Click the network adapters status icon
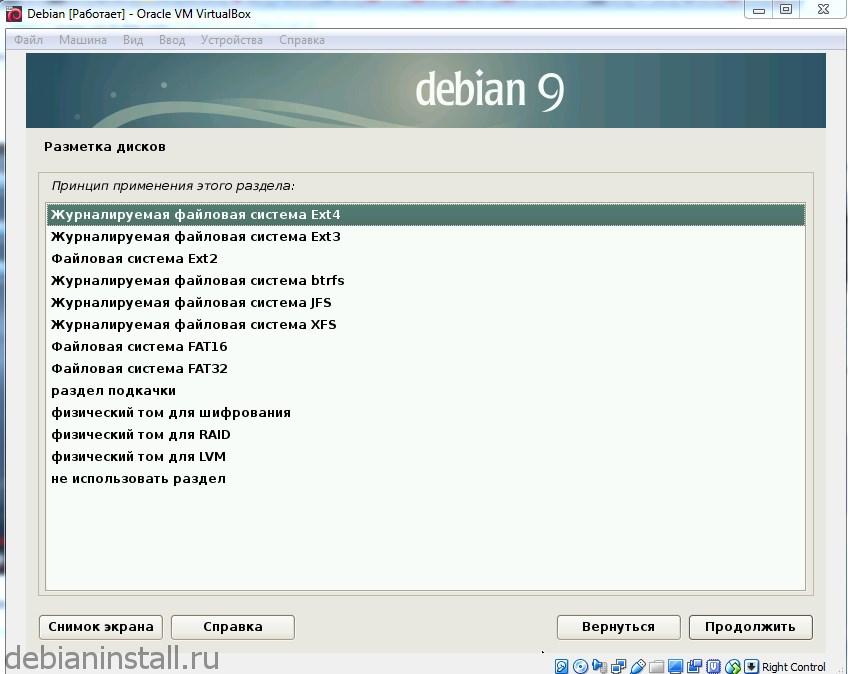 pyautogui.click(x=618, y=665)
